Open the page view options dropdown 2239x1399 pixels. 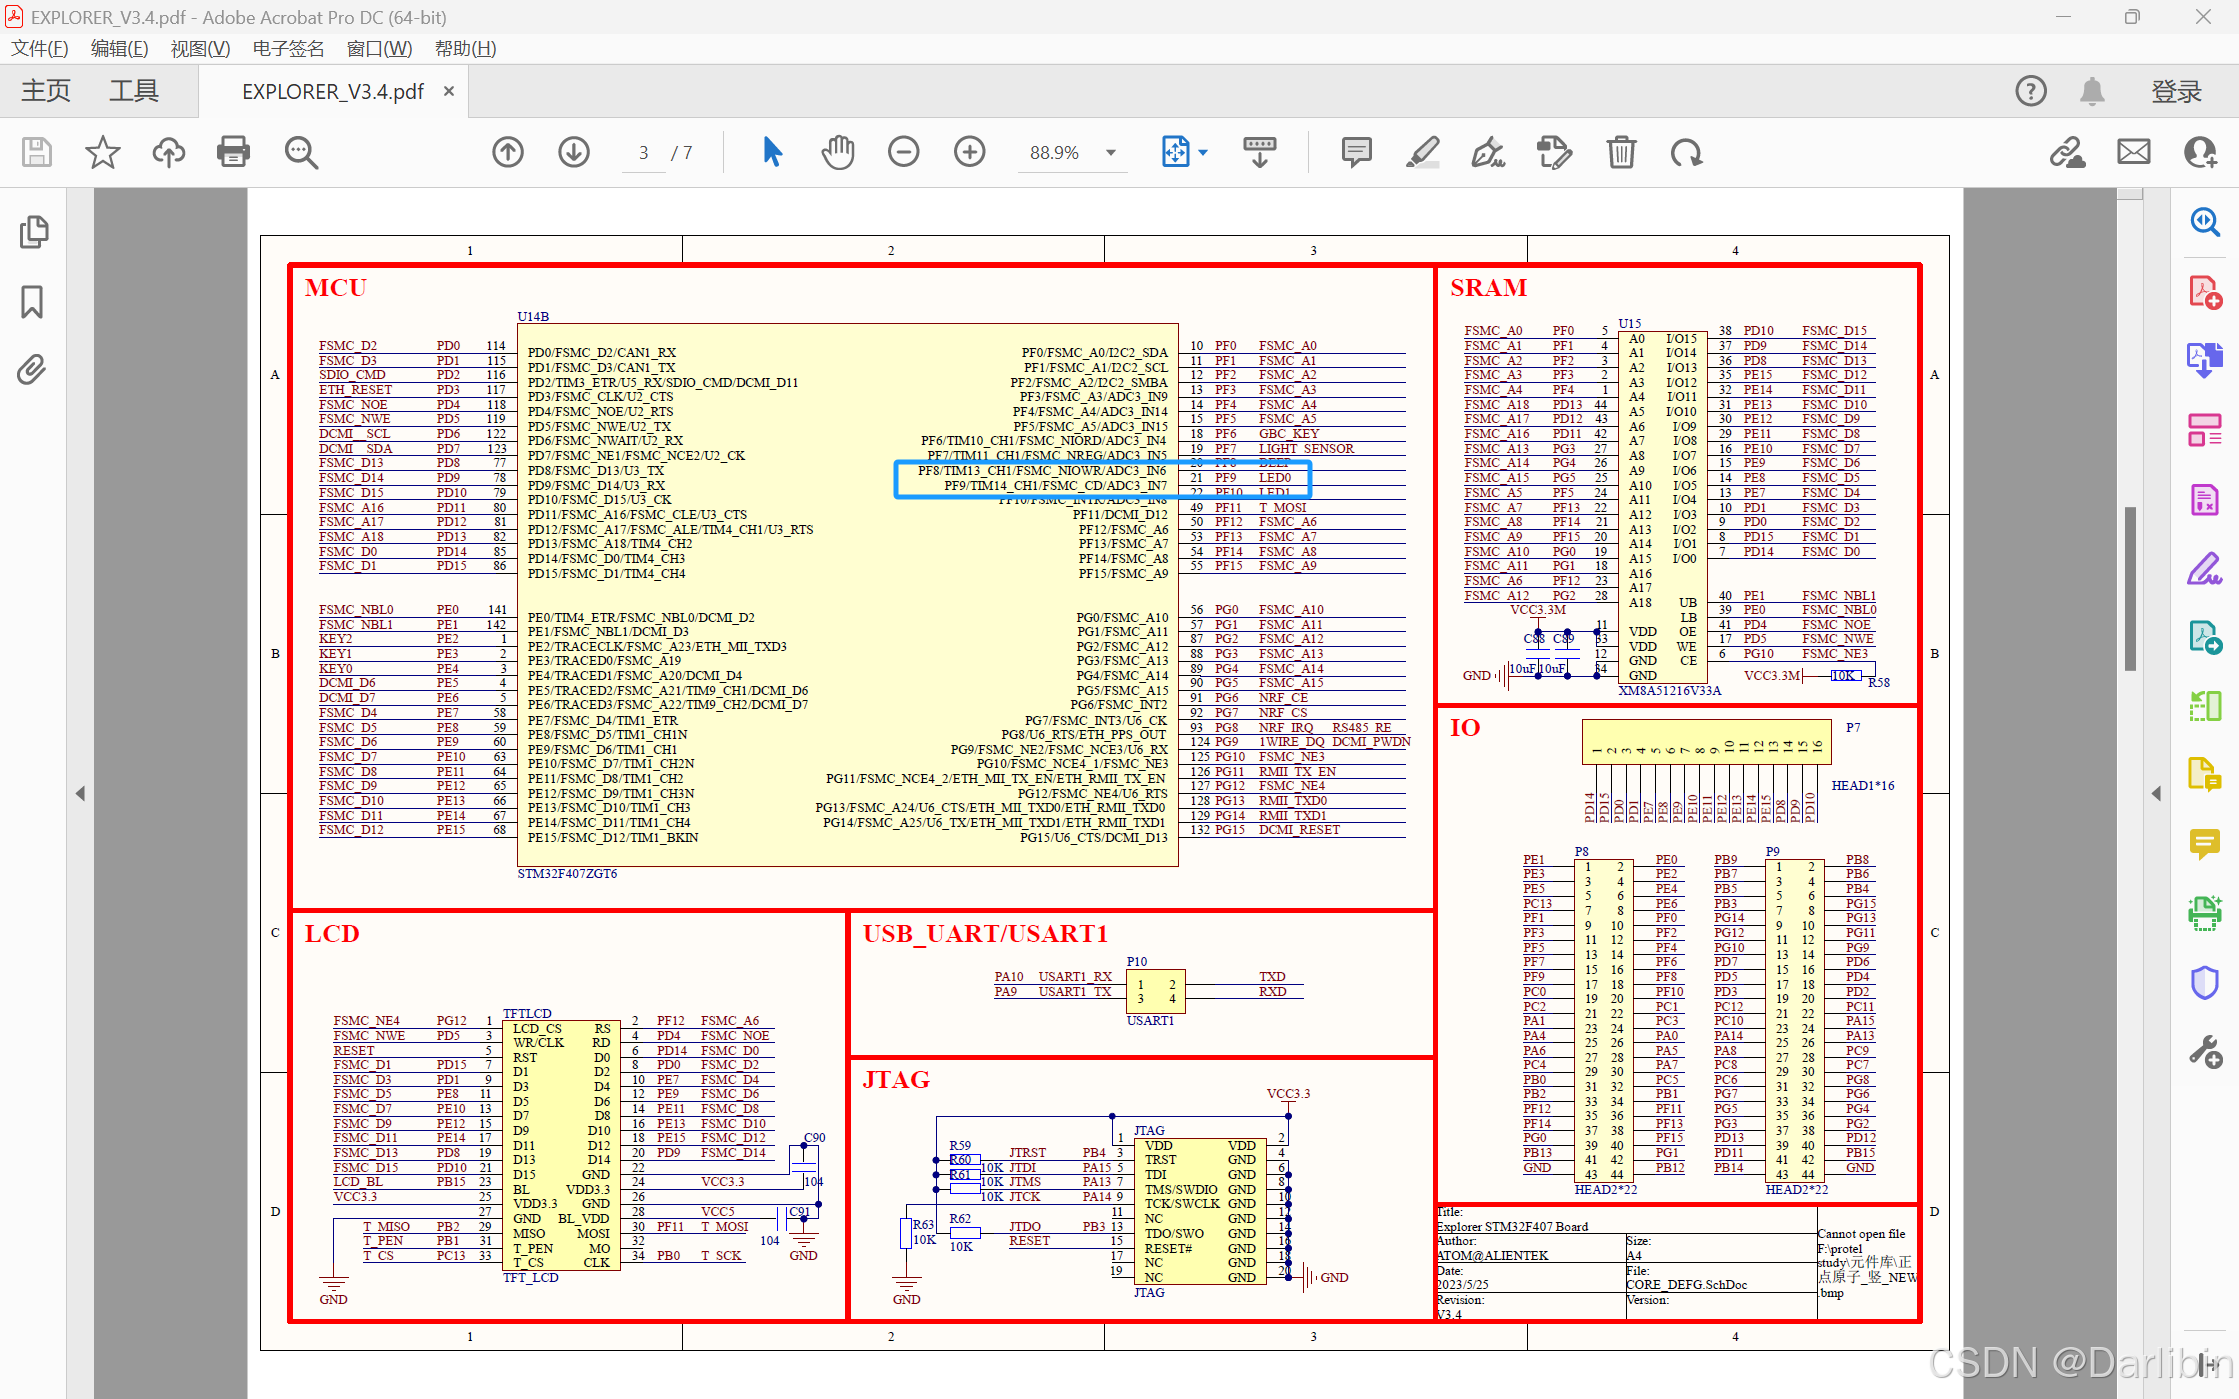coord(1202,152)
